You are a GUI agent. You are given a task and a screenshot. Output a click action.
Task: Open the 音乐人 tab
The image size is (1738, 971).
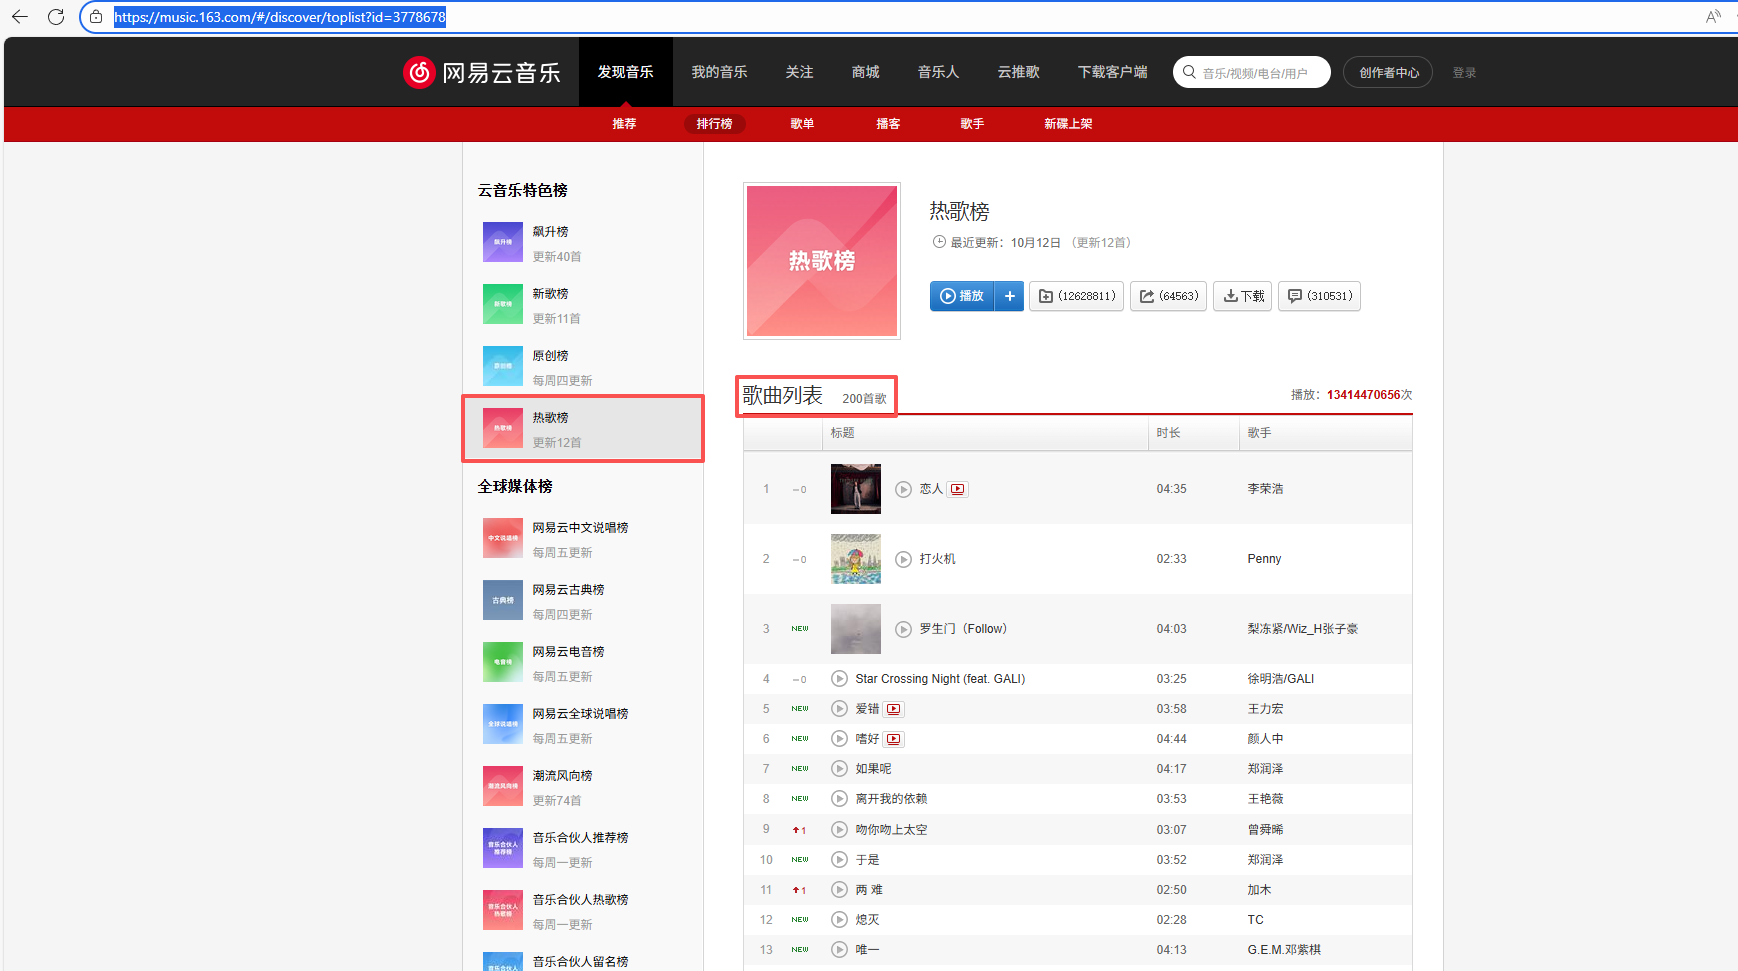coord(939,72)
